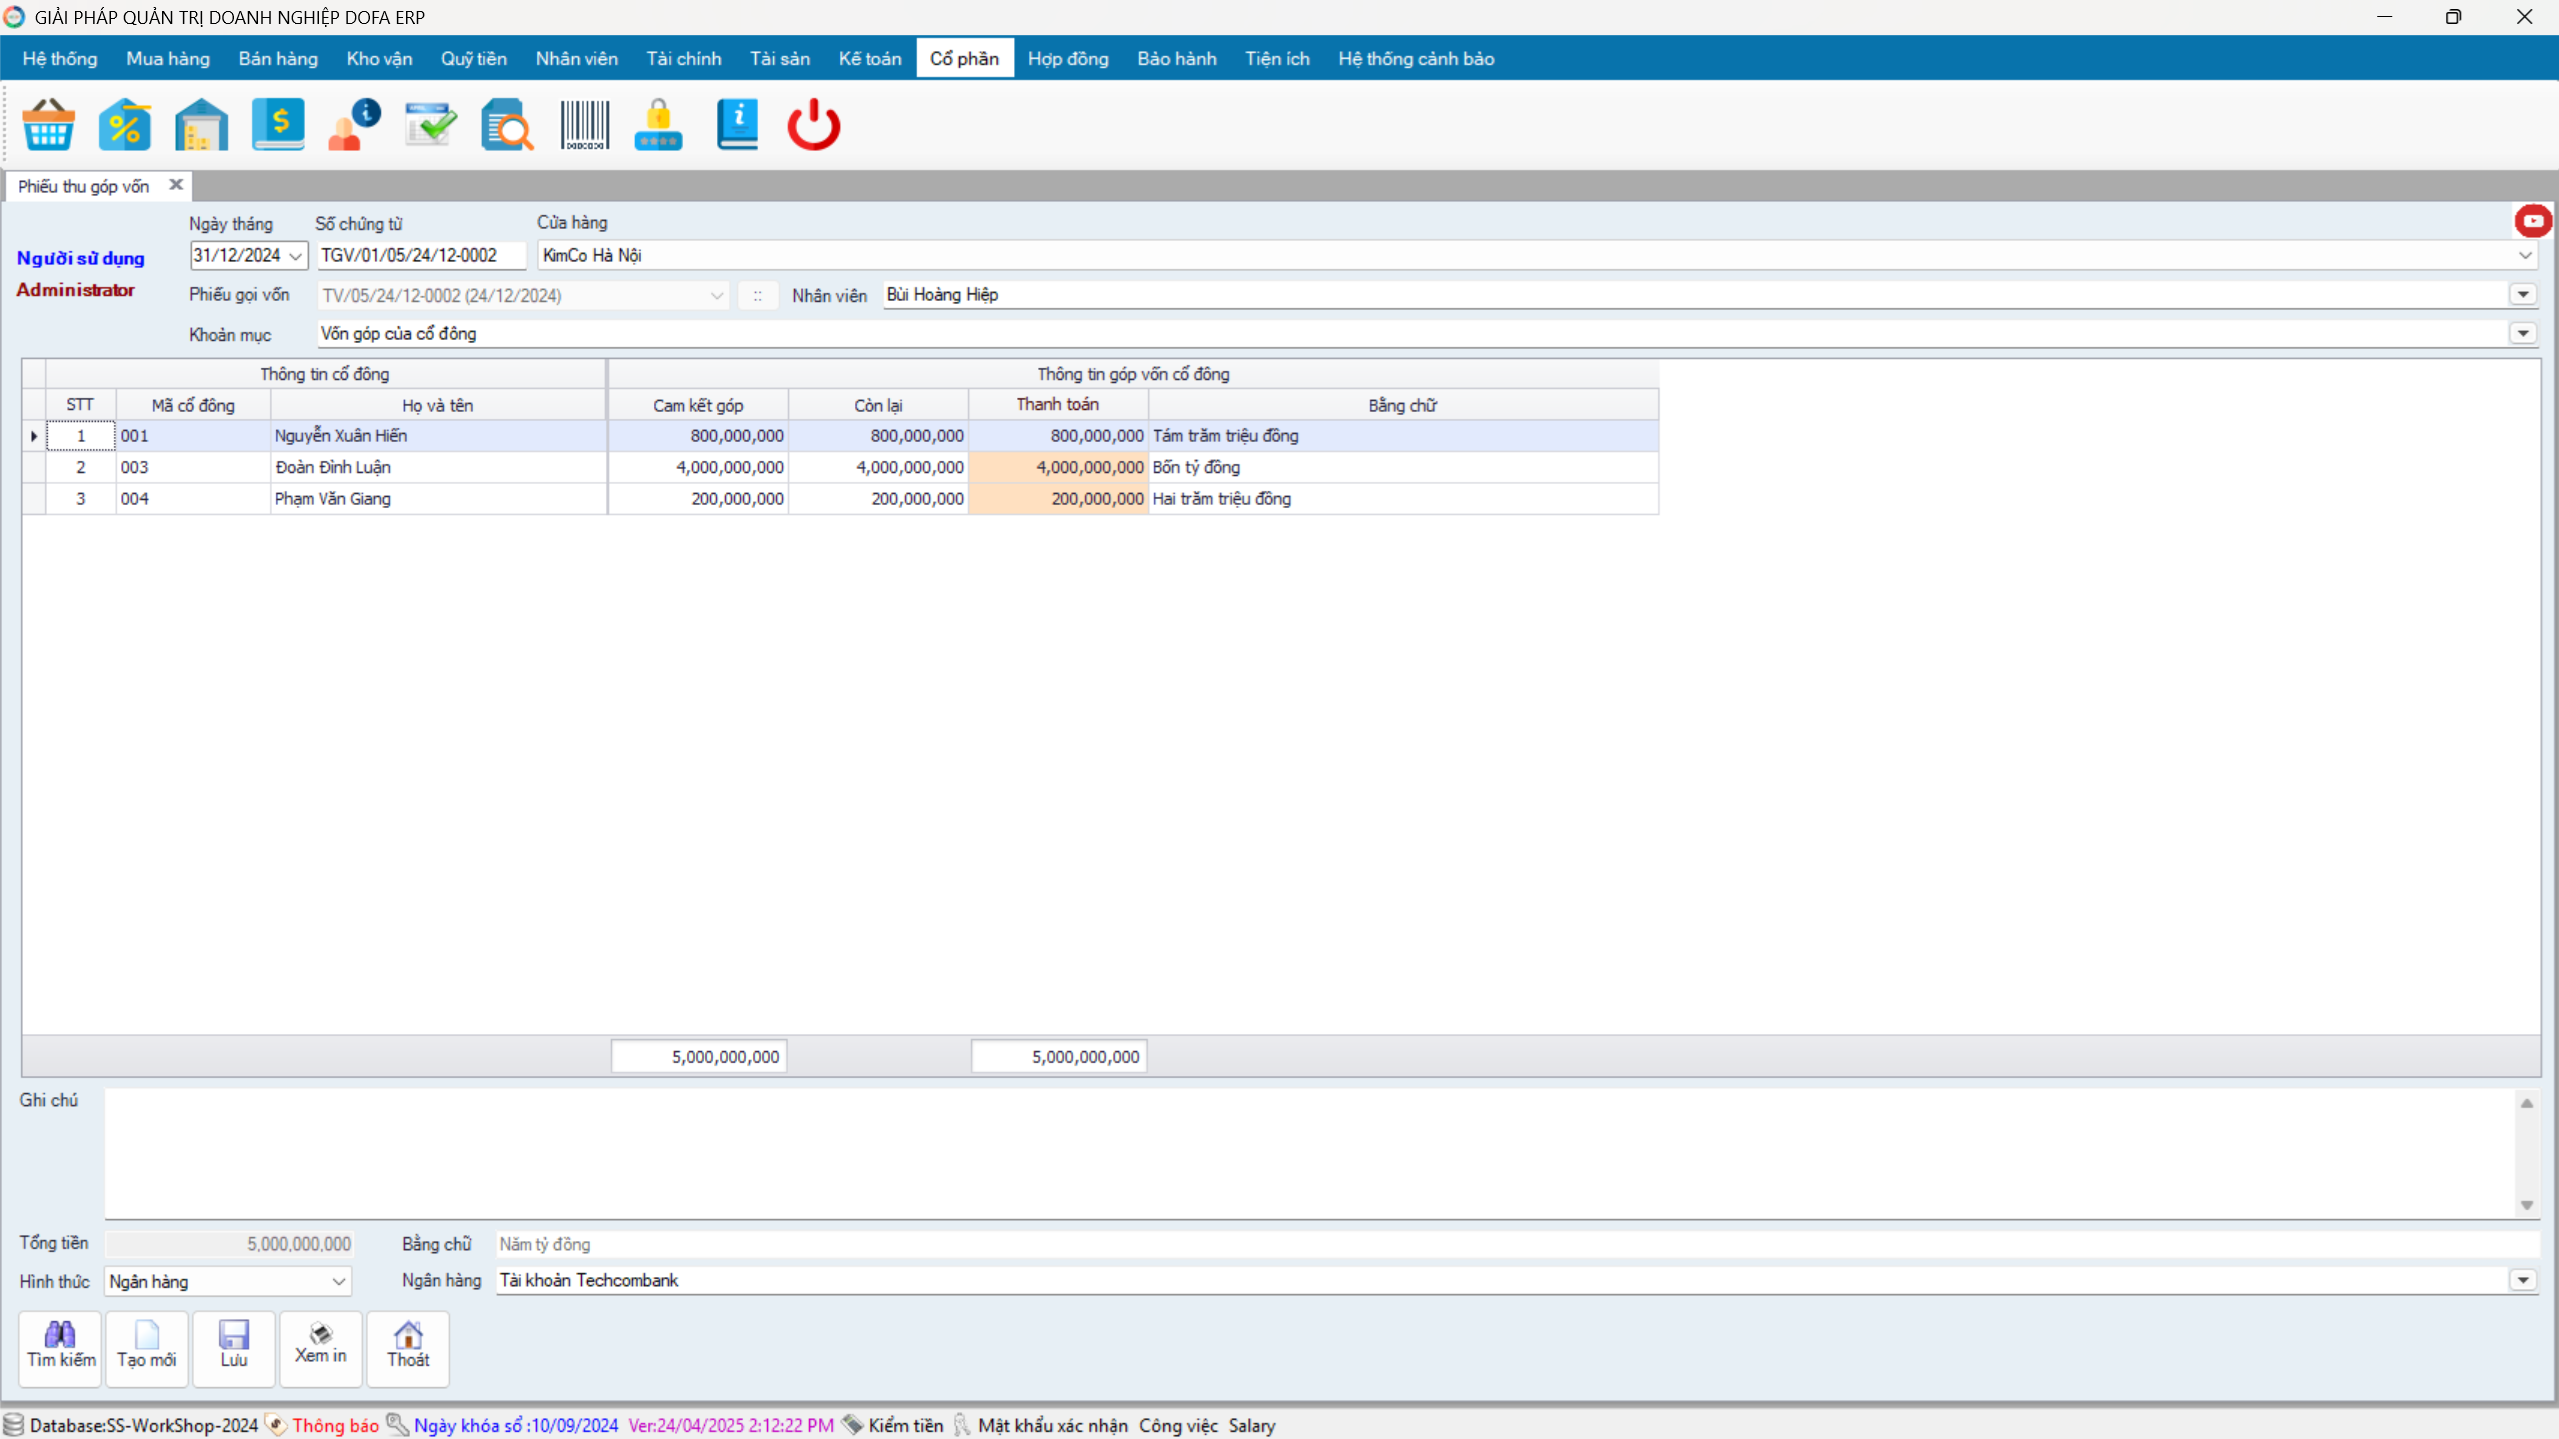This screenshot has width=2559, height=1439.
Task: Click the Thanh toán column header
Action: [x=1058, y=405]
